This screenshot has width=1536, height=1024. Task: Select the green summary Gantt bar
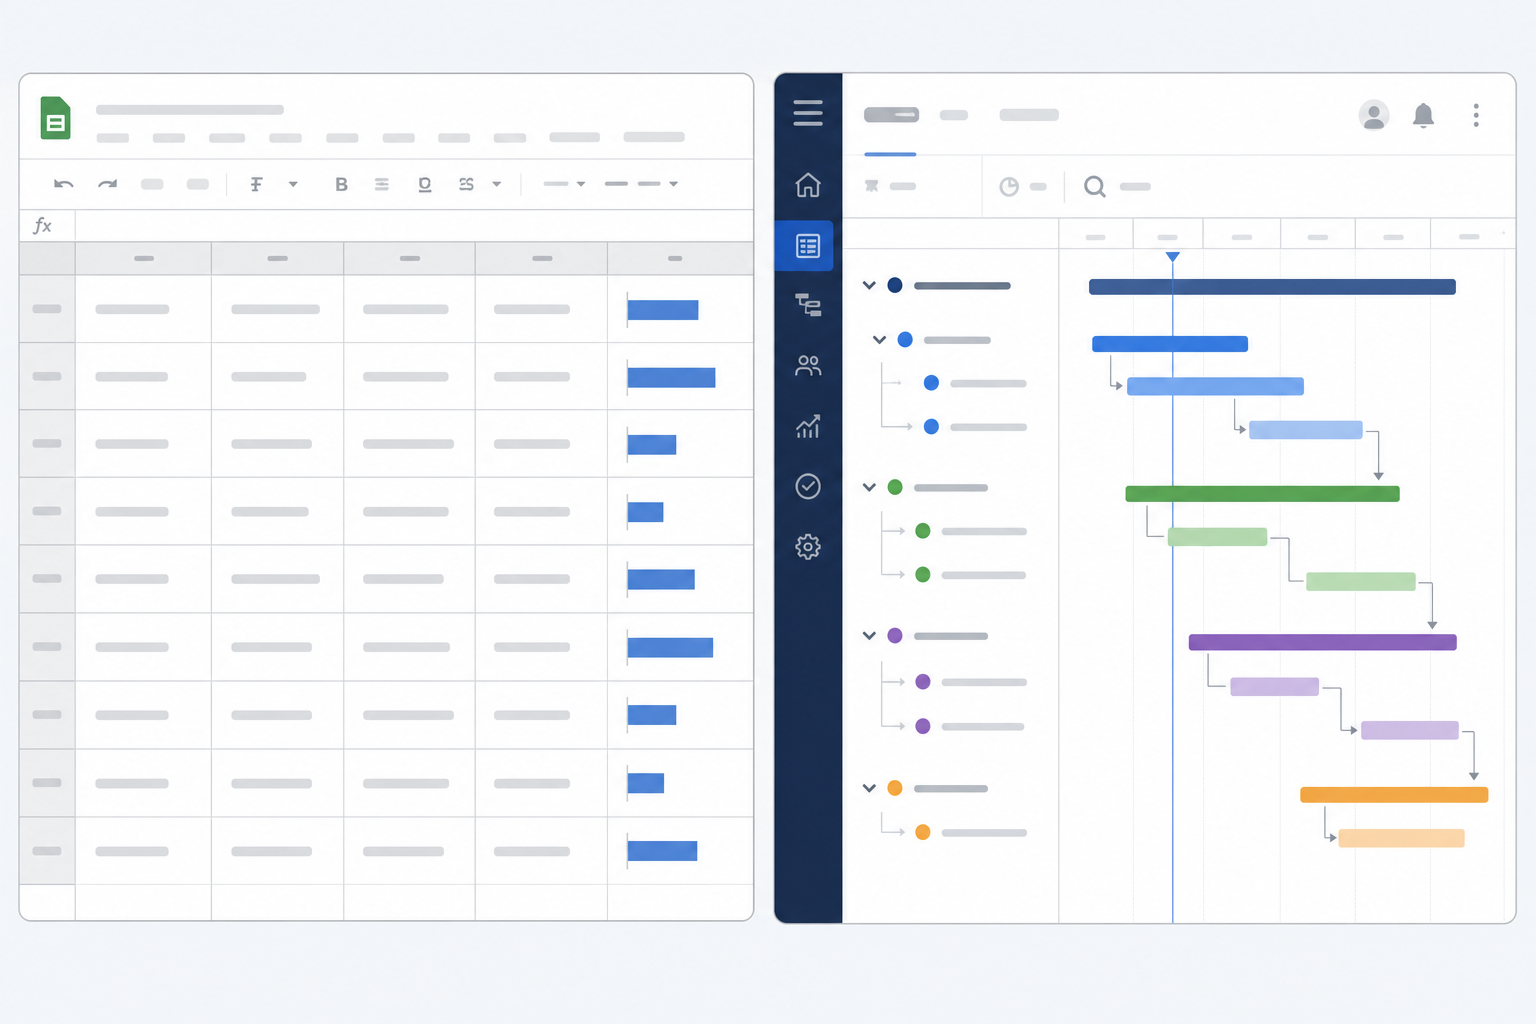pos(1262,494)
